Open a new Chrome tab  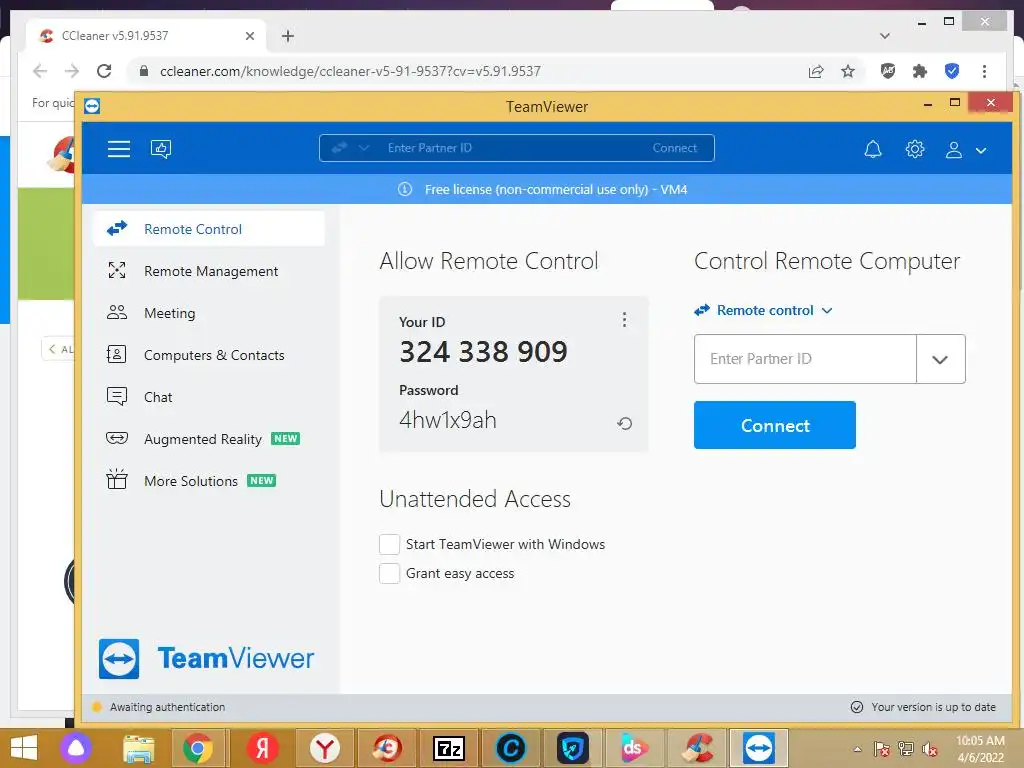pyautogui.click(x=287, y=36)
